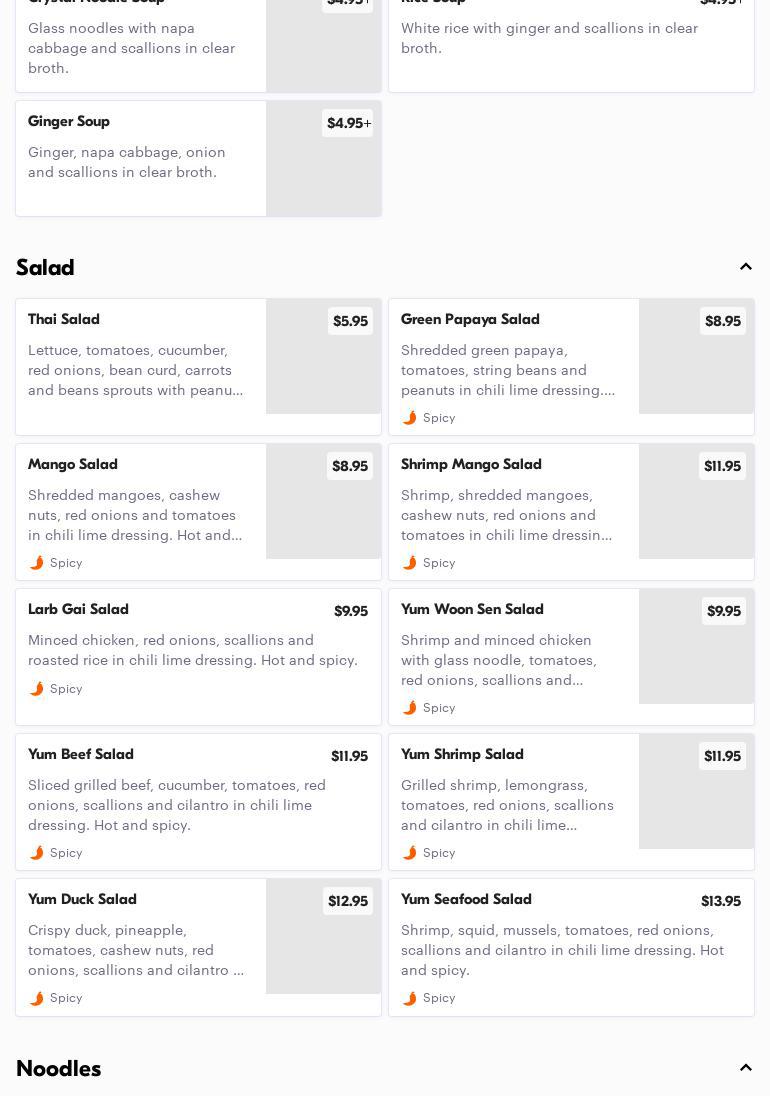Click the Salad section heading
The image size is (770, 1096).
click(x=45, y=267)
